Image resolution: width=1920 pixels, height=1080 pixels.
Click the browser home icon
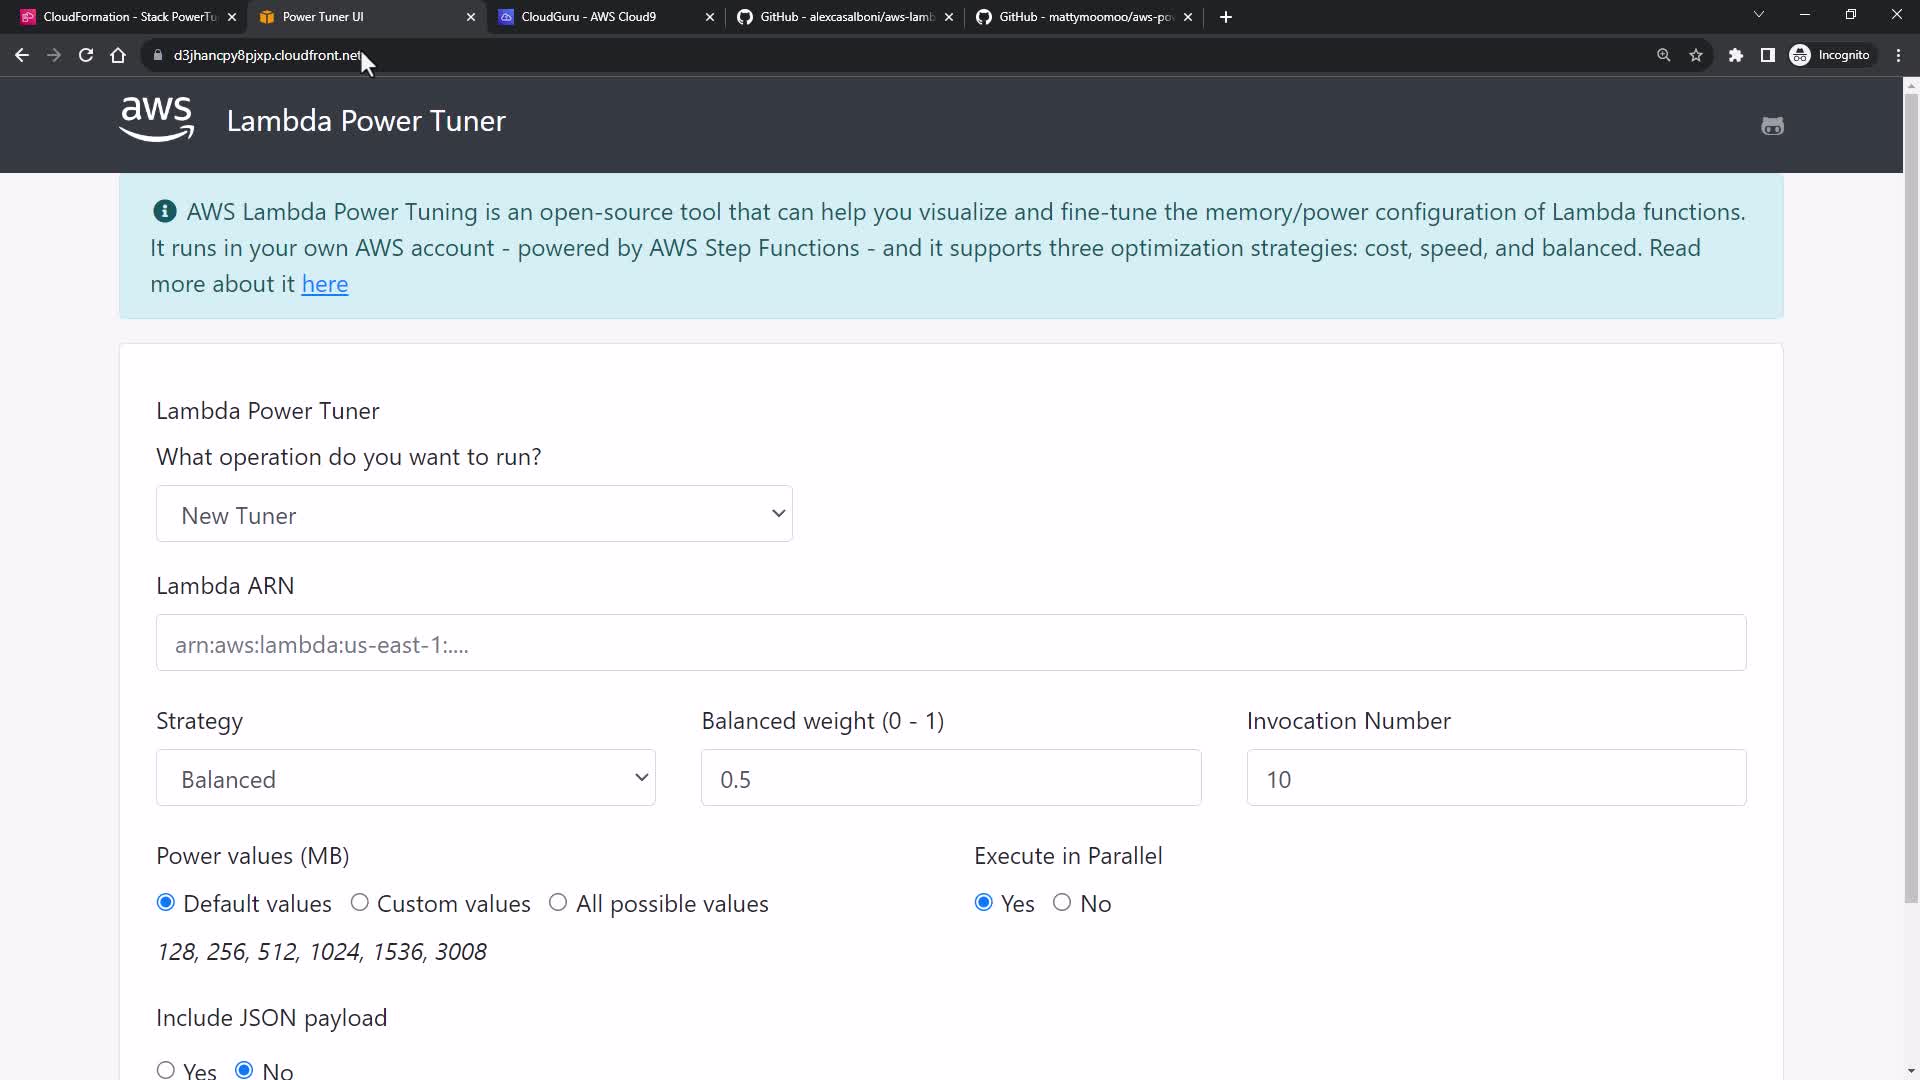pos(118,55)
